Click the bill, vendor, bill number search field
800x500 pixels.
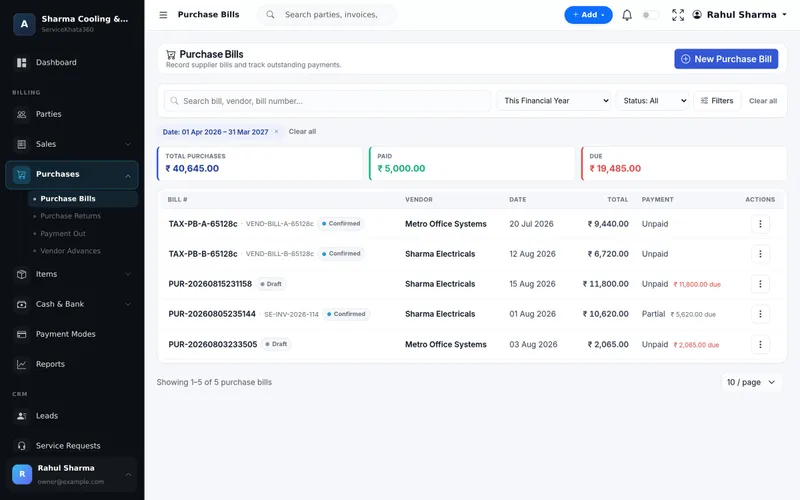[328, 101]
